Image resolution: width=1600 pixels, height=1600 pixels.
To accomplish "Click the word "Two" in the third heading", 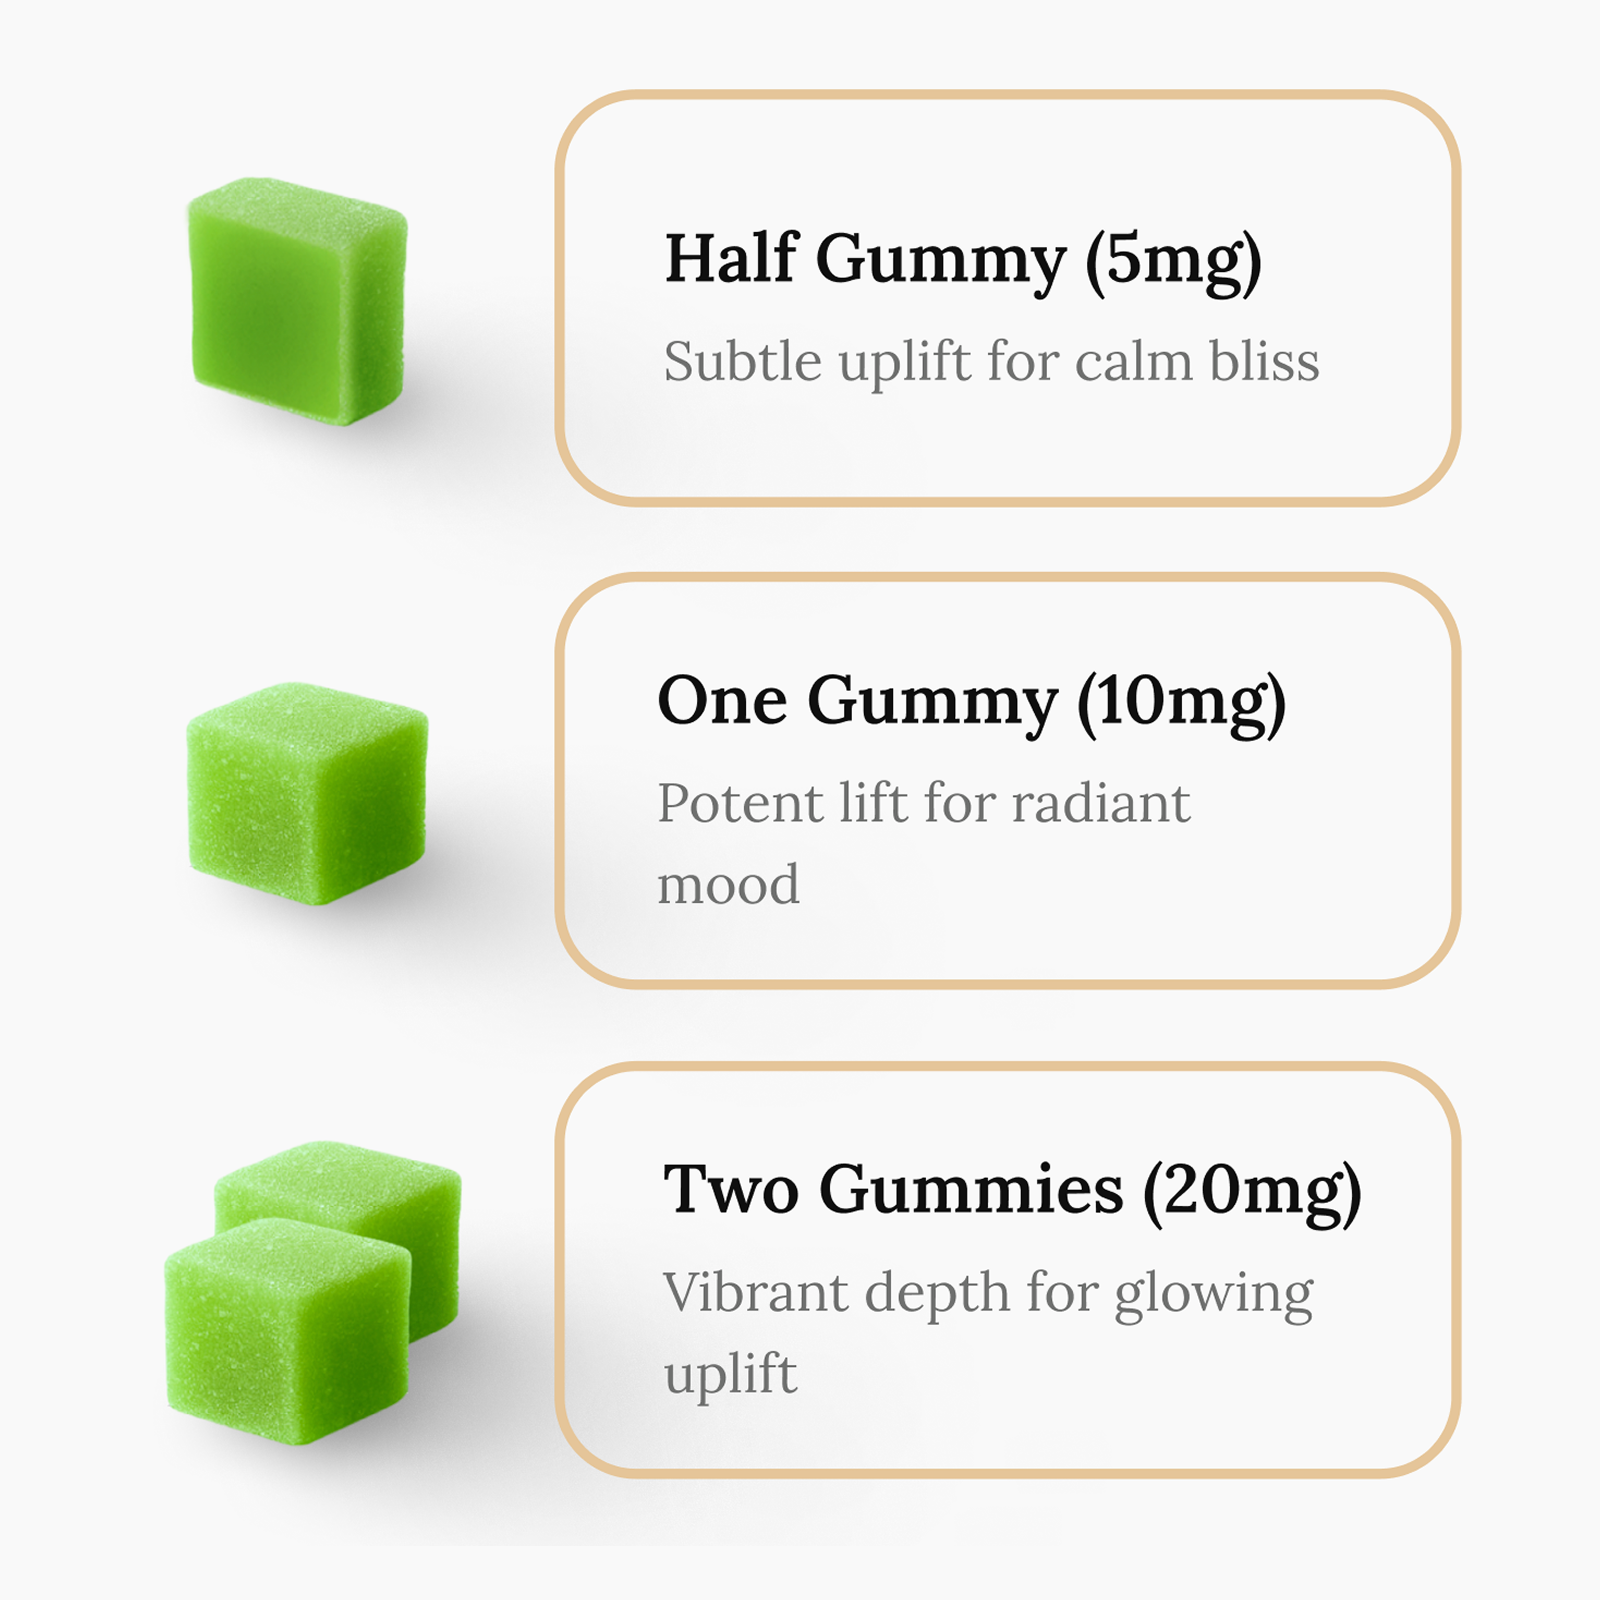I will click(731, 1190).
